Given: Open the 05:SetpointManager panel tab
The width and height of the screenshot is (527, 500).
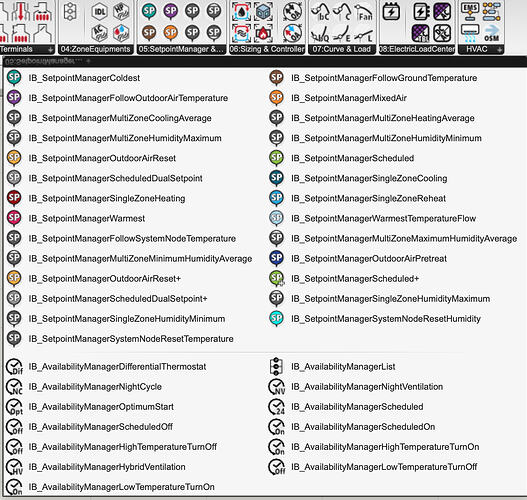Looking at the screenshot, I should tap(181, 49).
